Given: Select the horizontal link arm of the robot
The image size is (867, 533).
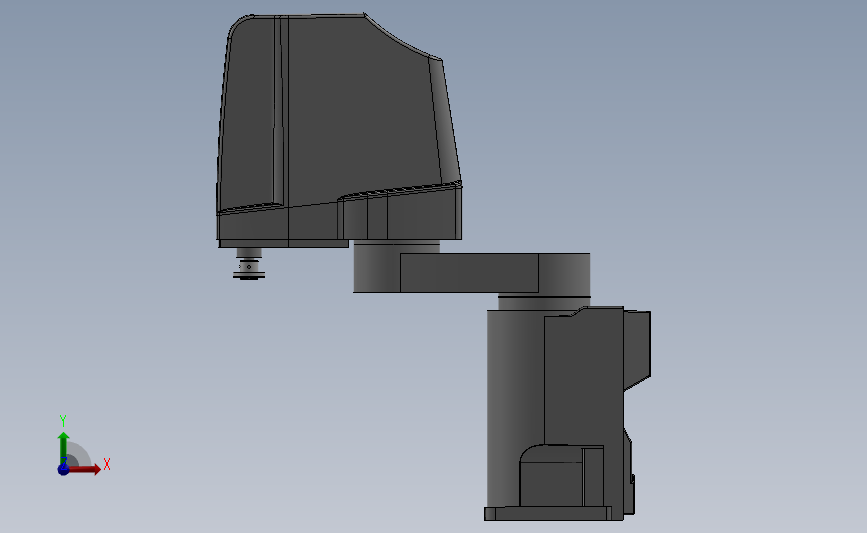Looking at the screenshot, I should tap(472, 273).
